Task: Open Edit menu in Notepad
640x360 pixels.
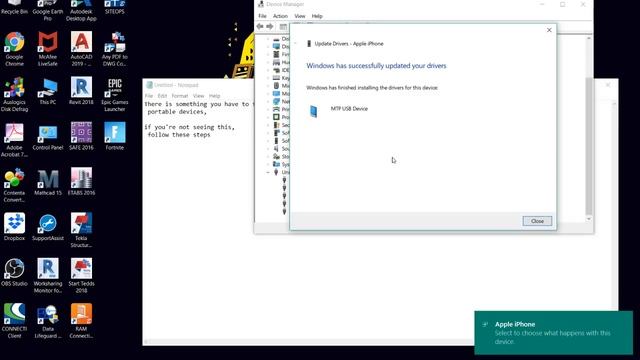Action: tap(162, 96)
